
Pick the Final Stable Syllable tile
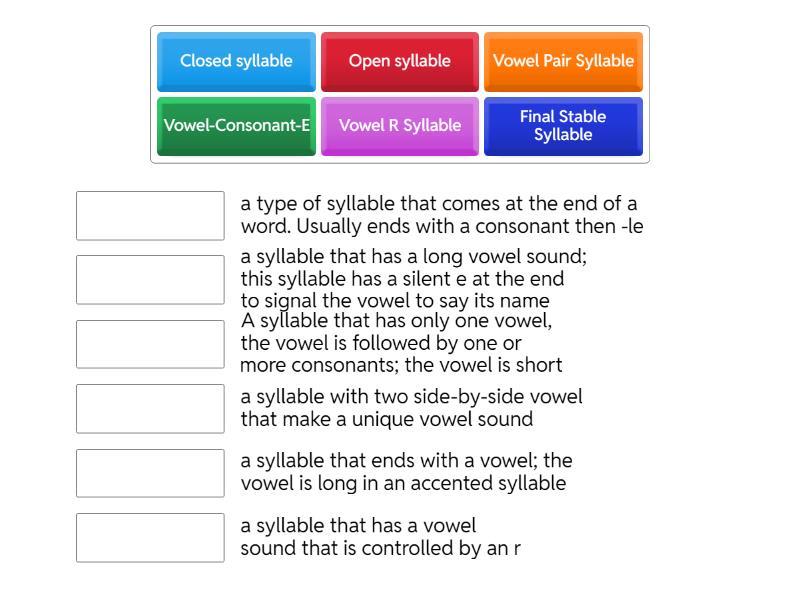pyautogui.click(x=564, y=127)
